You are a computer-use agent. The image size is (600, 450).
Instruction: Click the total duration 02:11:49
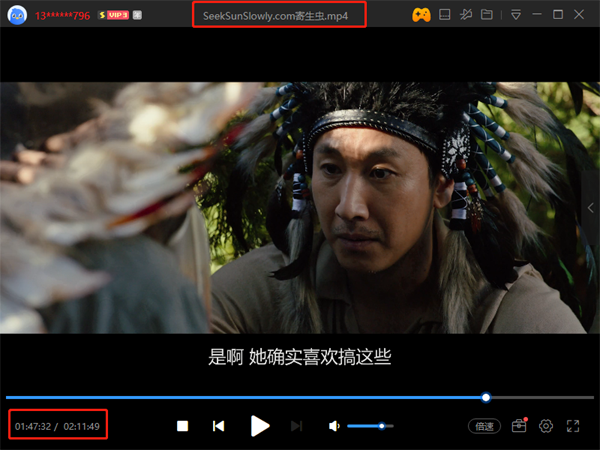click(82, 426)
